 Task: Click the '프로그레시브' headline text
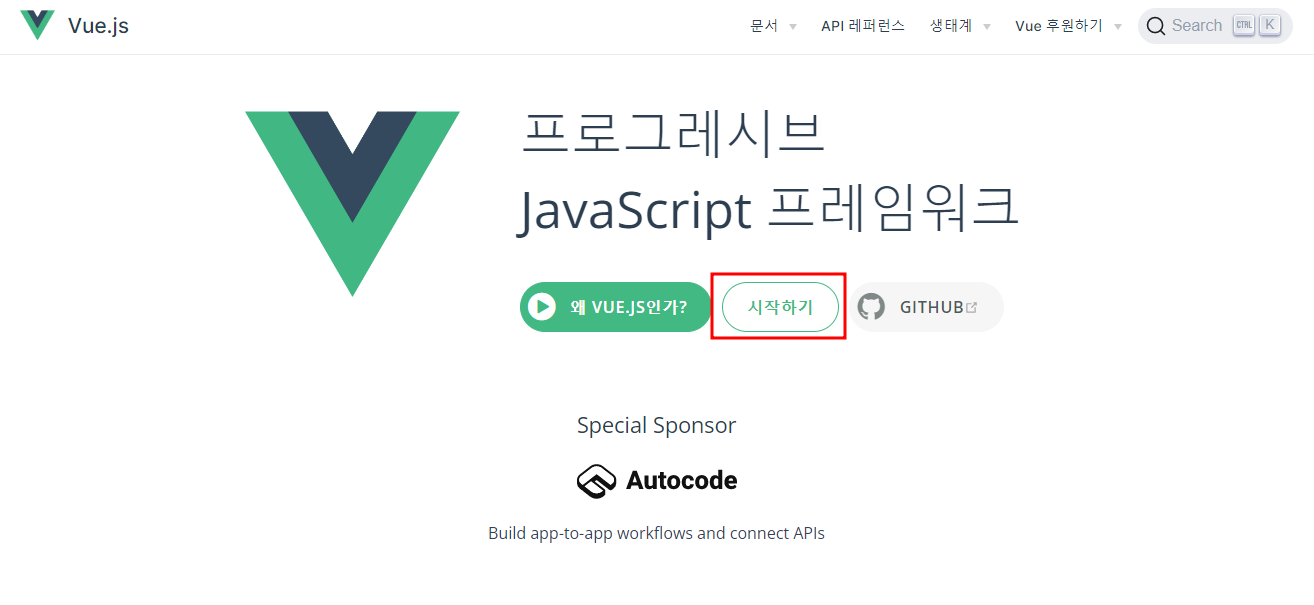tap(673, 133)
